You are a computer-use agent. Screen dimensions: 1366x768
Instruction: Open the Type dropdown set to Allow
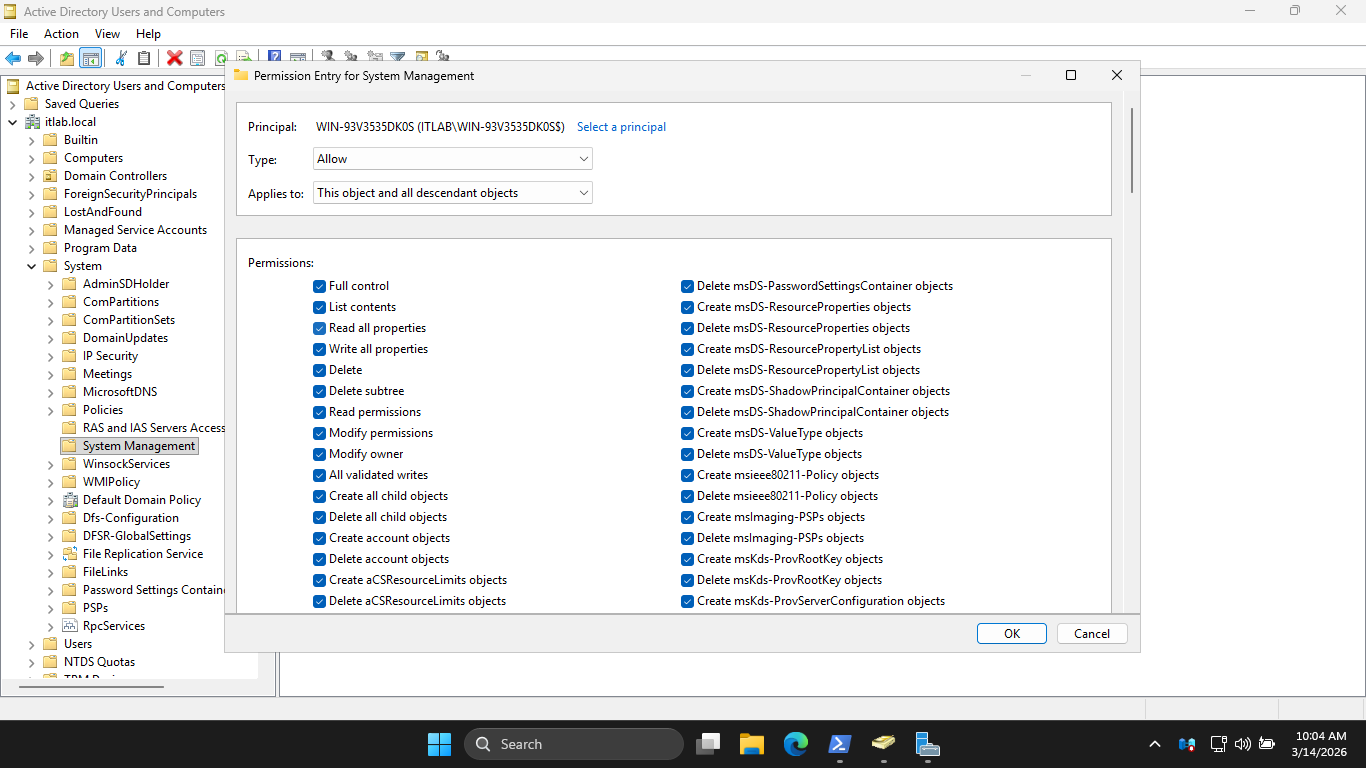453,159
